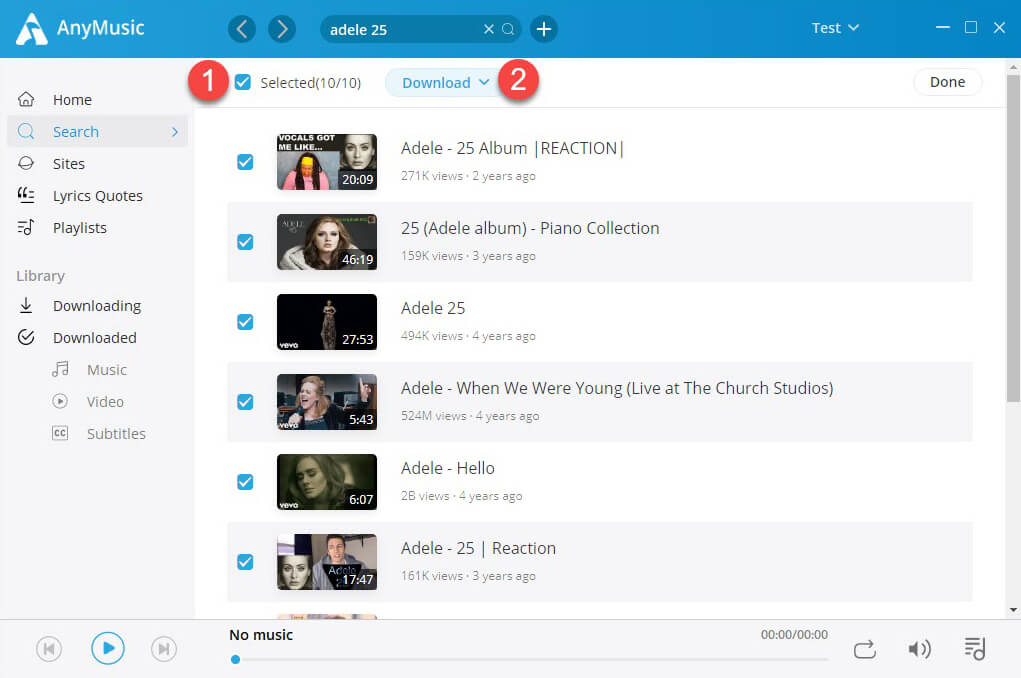
Task: Expand the Search item chevron
Action: (175, 132)
